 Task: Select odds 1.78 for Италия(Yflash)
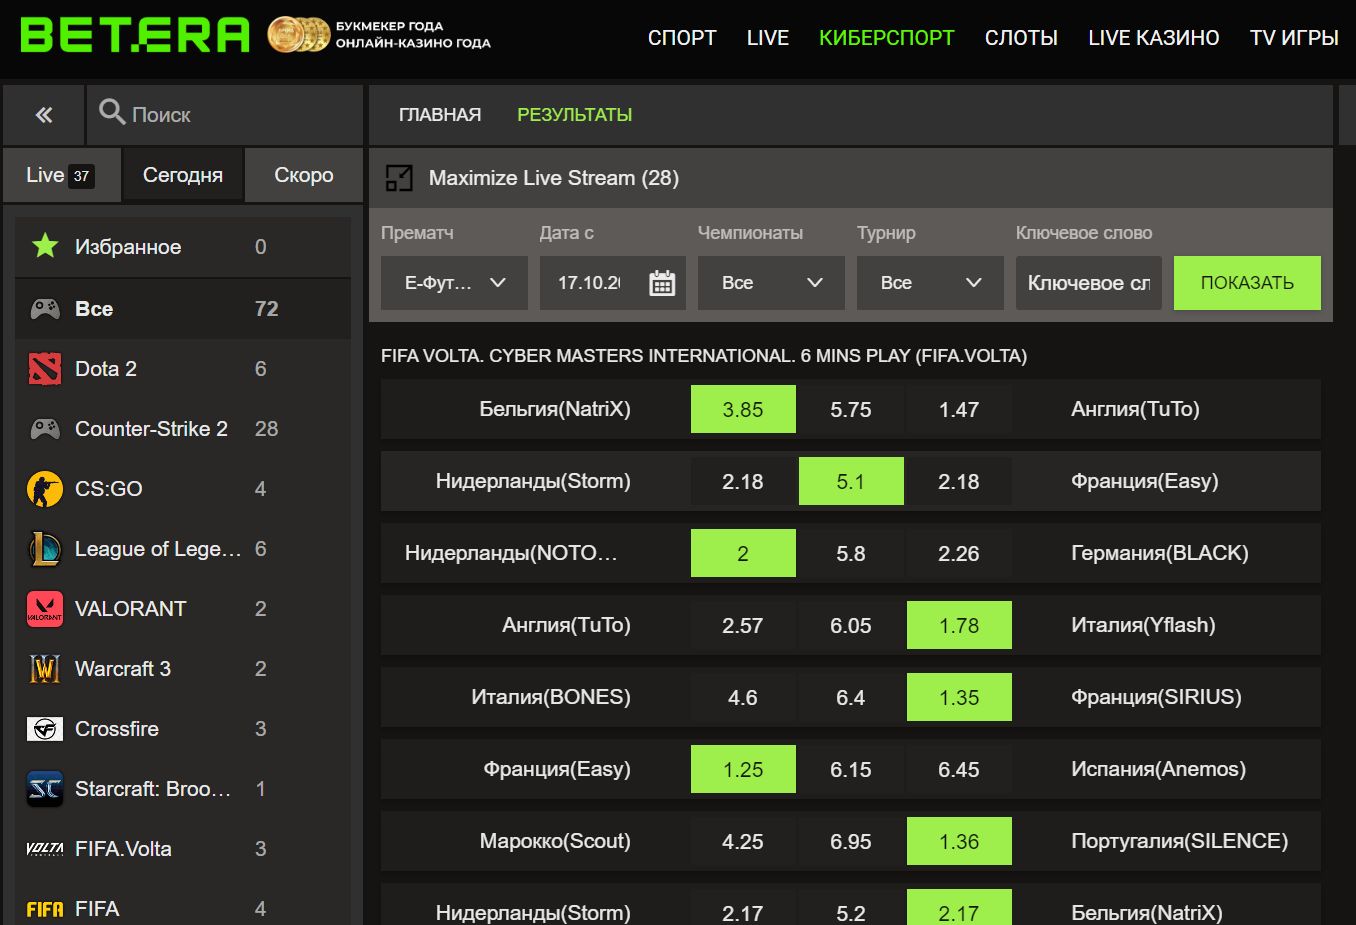pyautogui.click(x=959, y=625)
